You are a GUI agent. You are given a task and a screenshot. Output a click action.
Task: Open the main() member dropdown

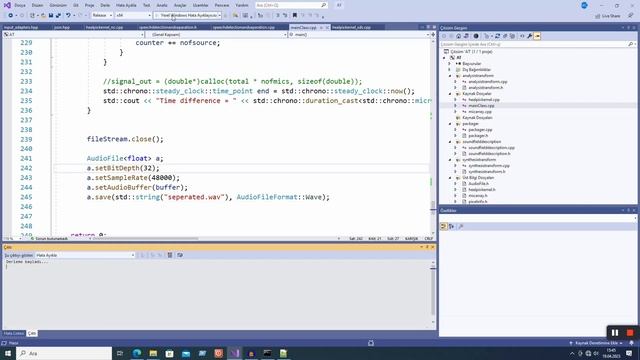coord(359,35)
